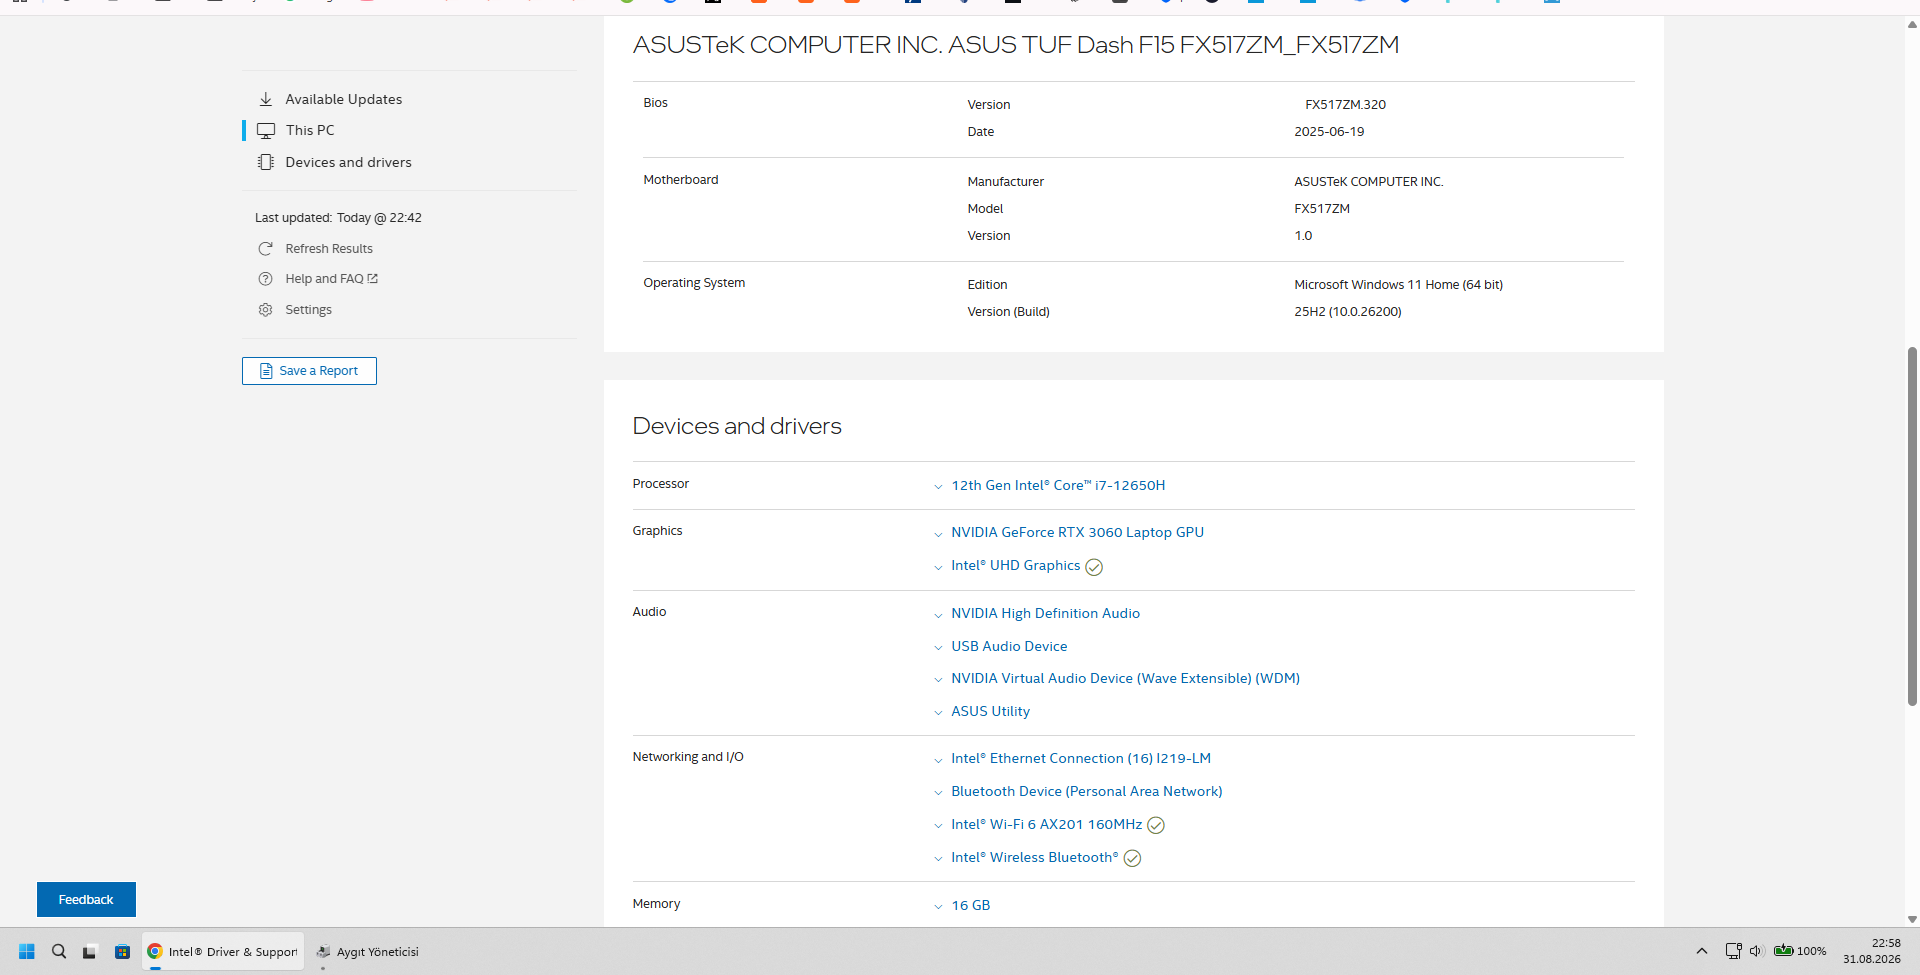The width and height of the screenshot is (1920, 975).
Task: Click Microsoft Windows 11 Home (64 bit) text
Action: coord(1398,285)
